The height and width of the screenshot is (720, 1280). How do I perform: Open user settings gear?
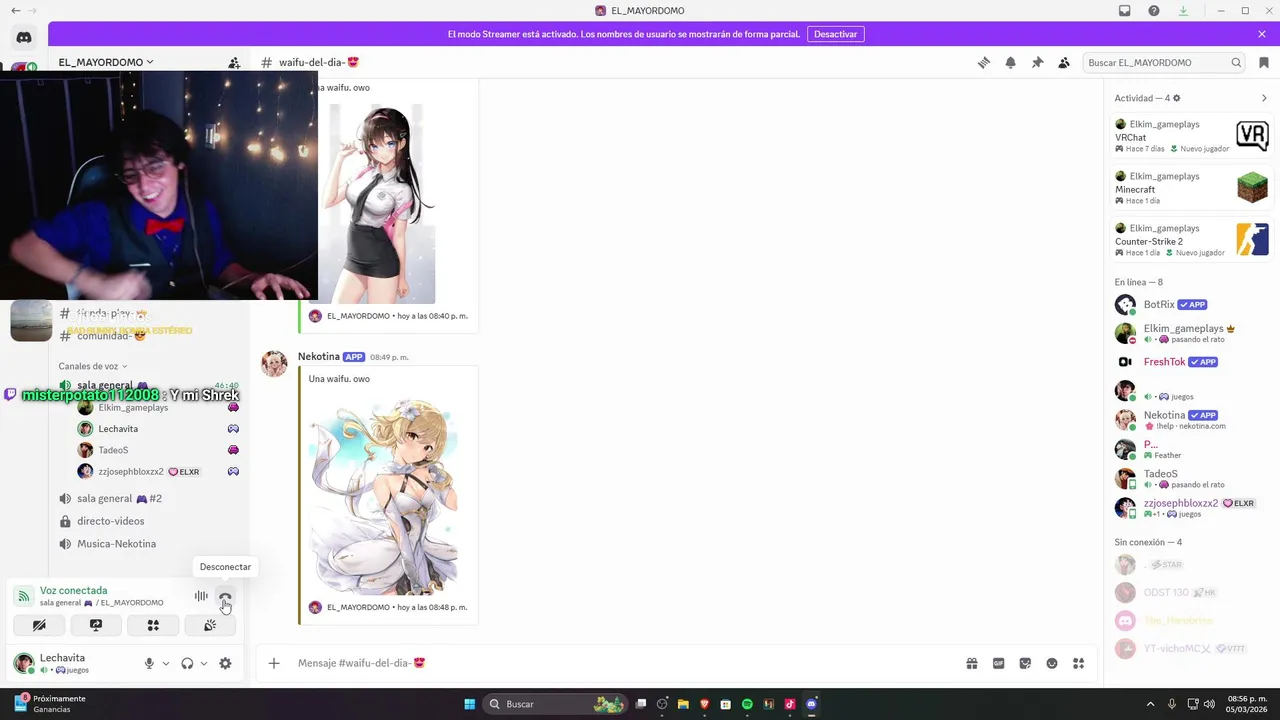tap(225, 663)
